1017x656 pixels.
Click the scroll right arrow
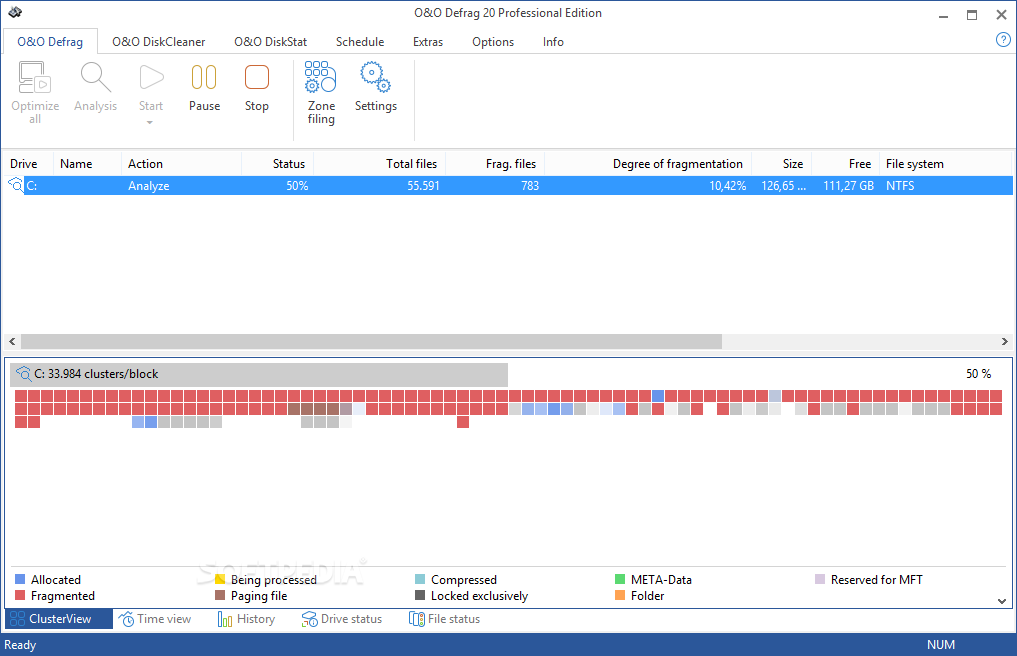(x=1004, y=341)
